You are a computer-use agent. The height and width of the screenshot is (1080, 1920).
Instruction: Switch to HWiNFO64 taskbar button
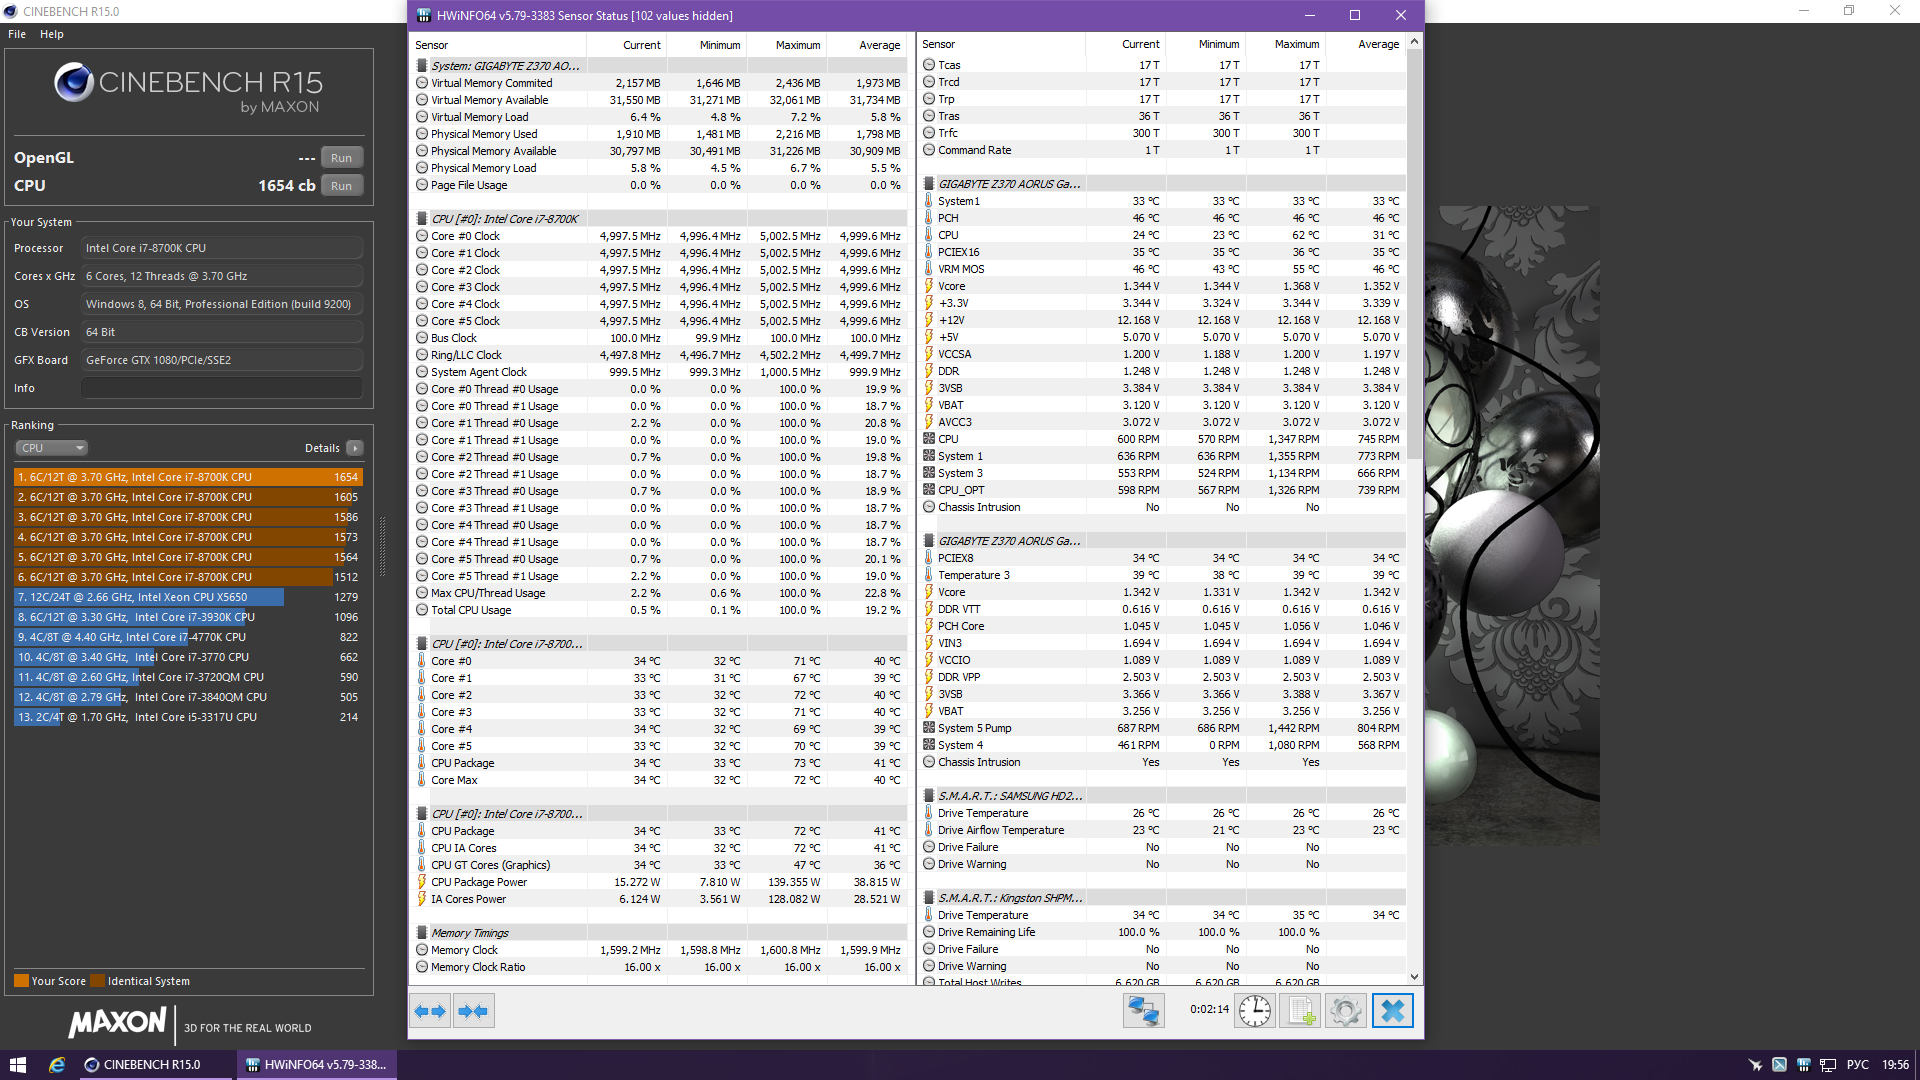click(317, 1065)
